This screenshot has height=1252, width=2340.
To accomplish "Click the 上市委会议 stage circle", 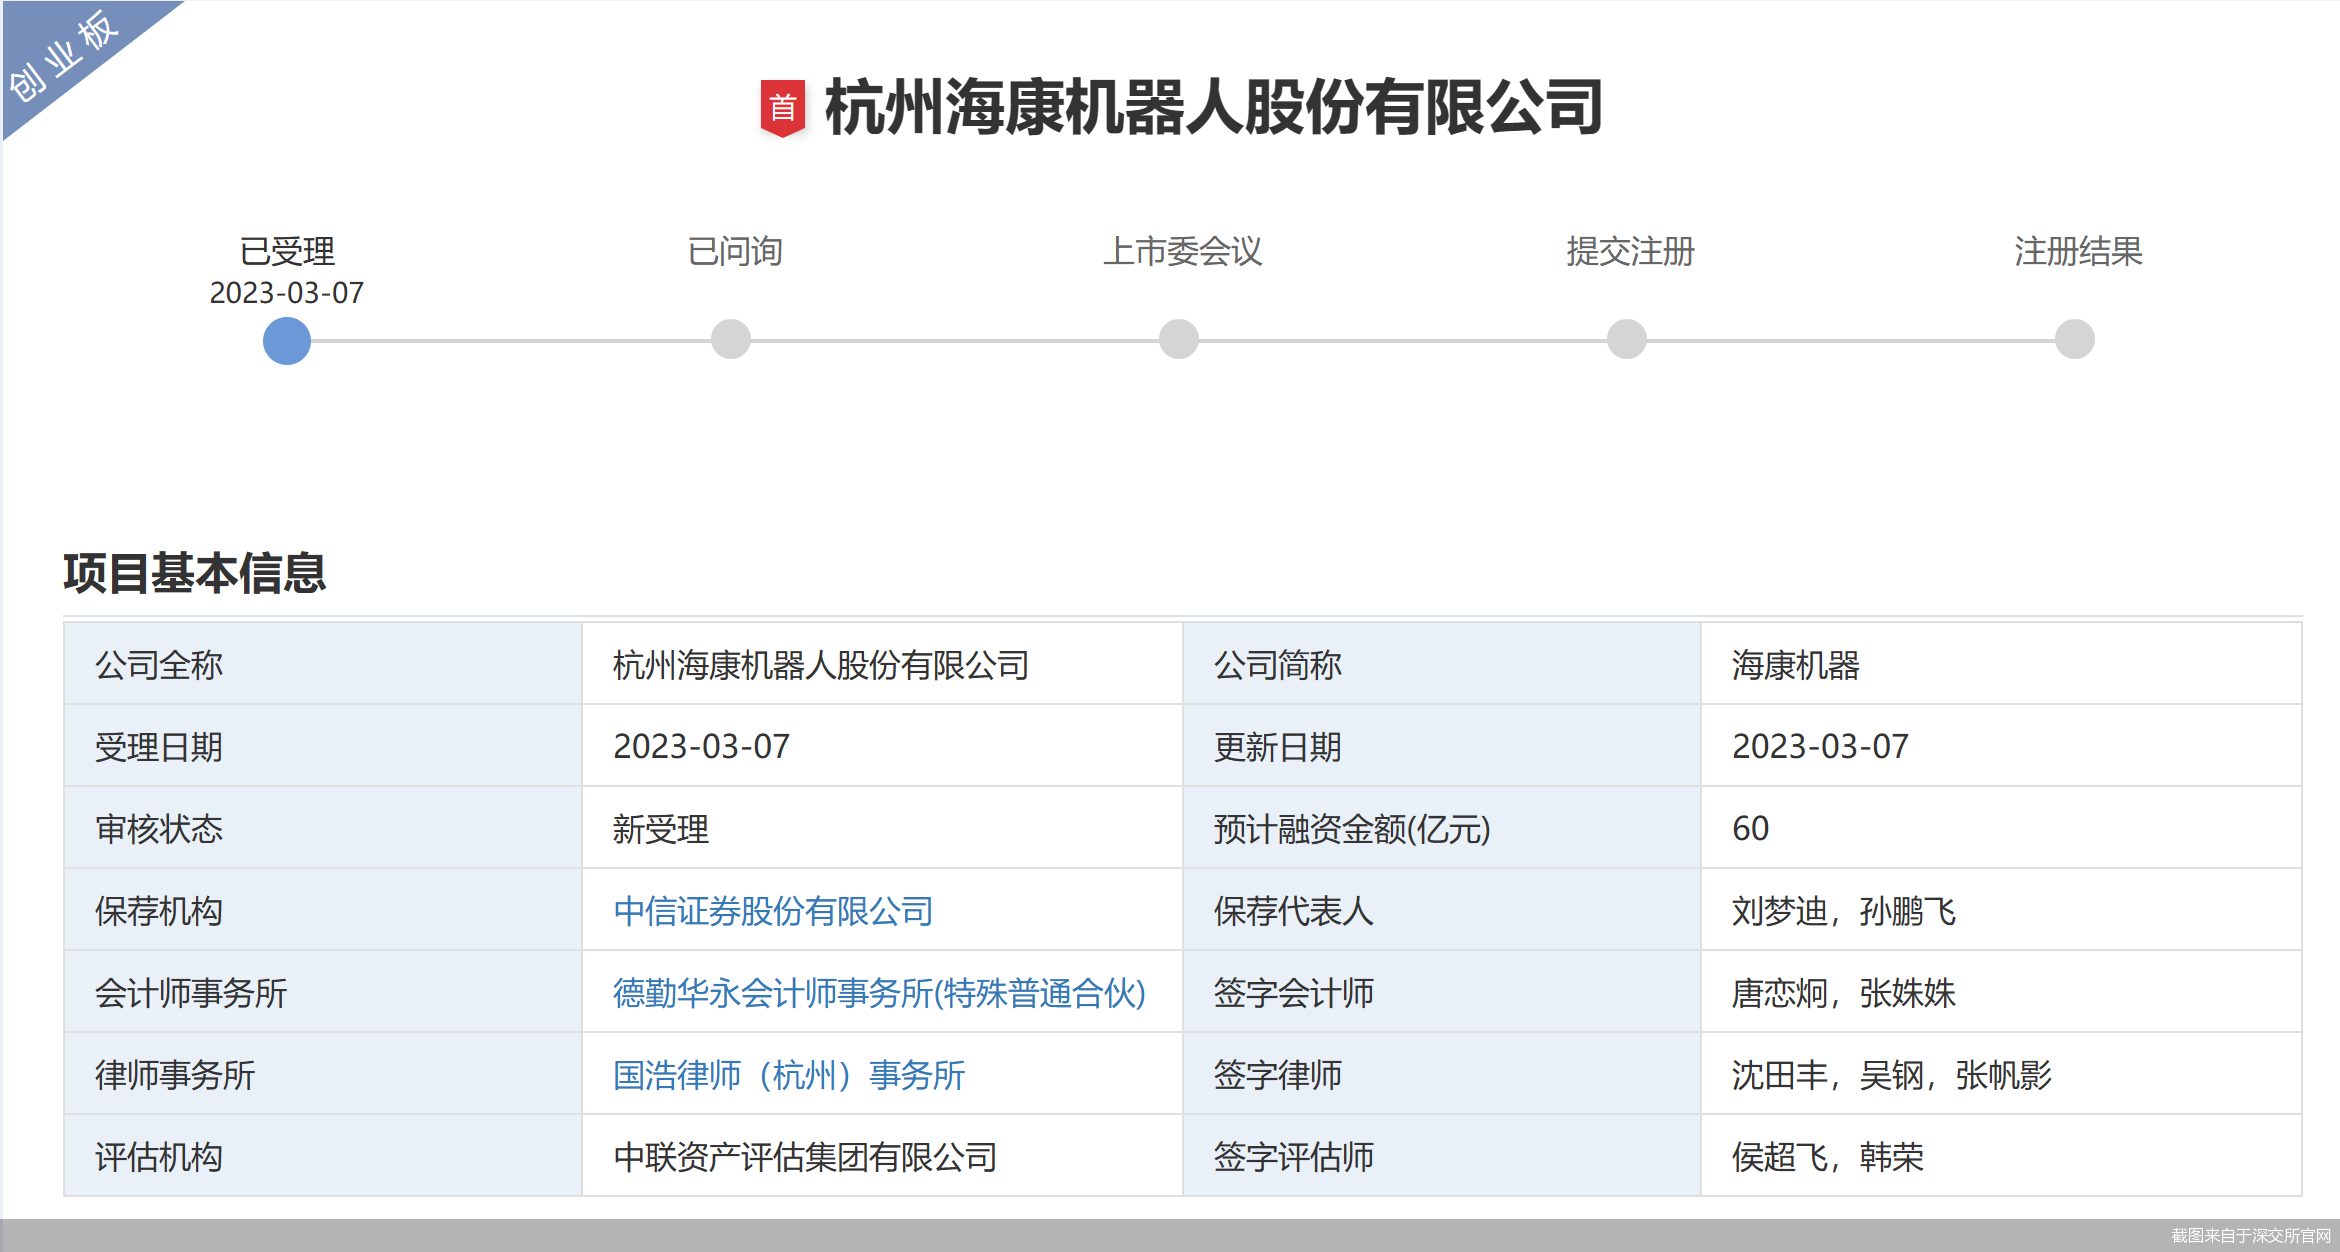I will coord(1179,339).
